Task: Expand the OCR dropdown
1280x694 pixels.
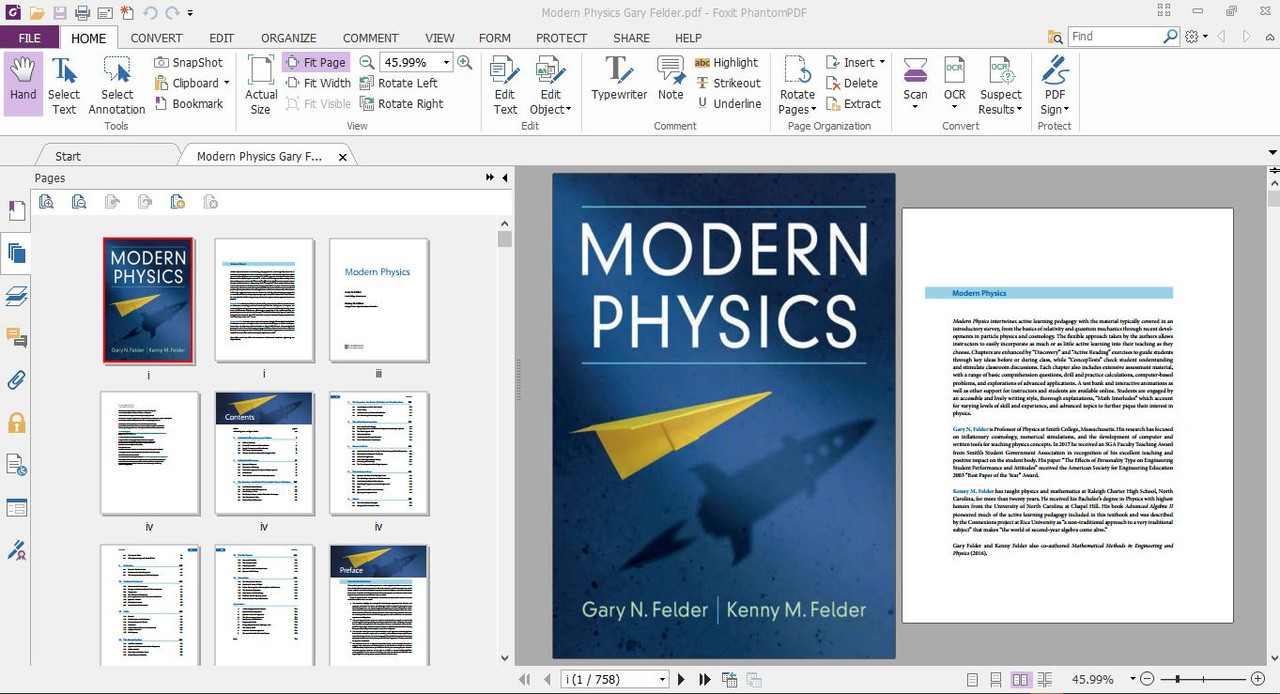Action: [955, 107]
